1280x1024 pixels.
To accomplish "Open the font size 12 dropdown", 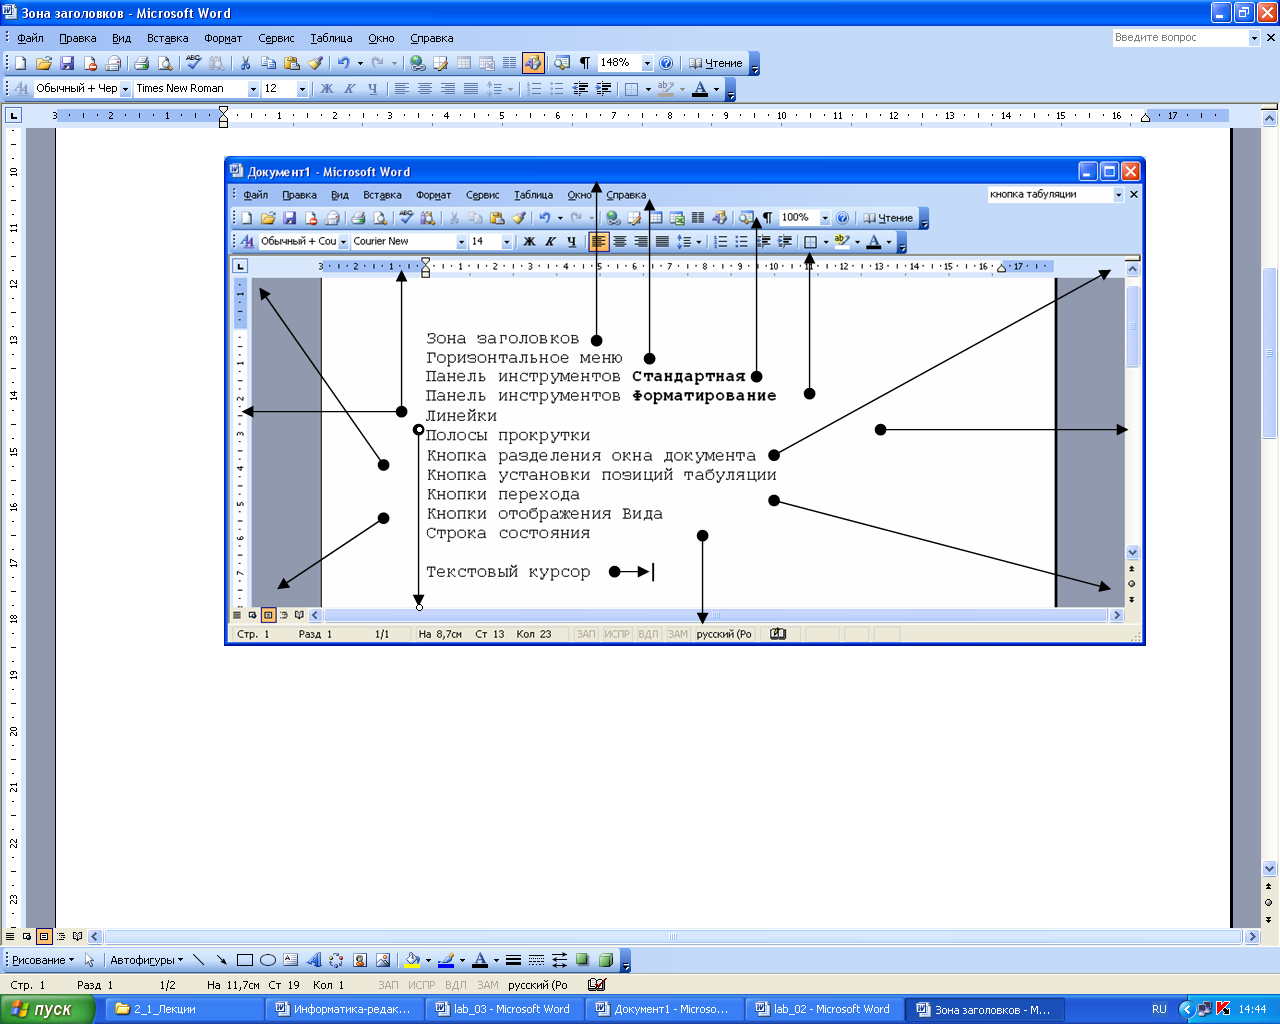I will (302, 89).
